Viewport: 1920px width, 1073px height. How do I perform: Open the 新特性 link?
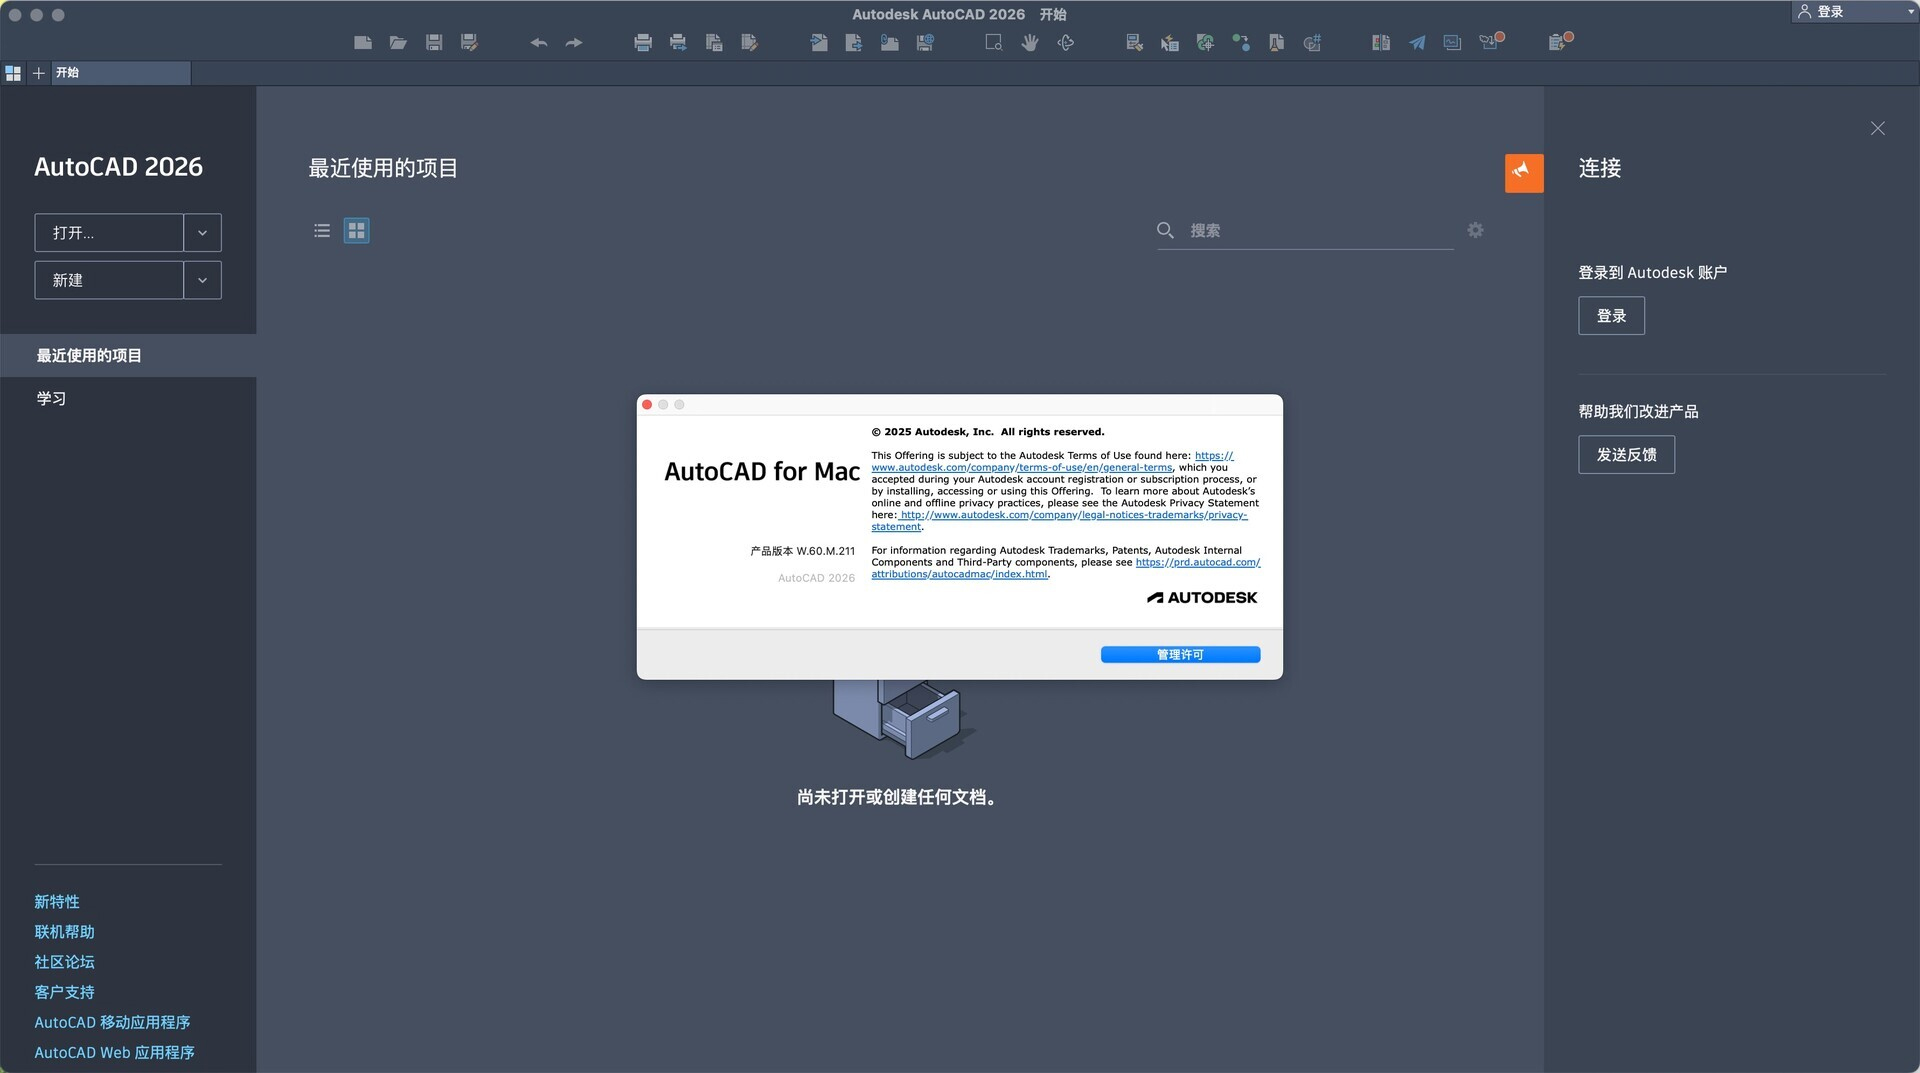tap(57, 902)
